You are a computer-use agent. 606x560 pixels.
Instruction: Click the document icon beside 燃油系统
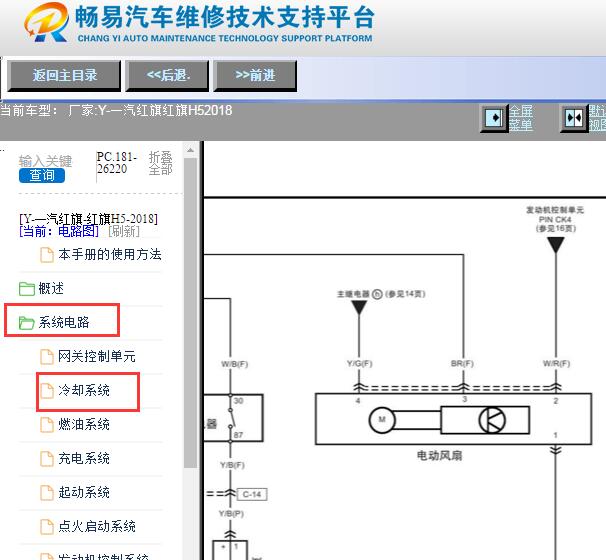(x=47, y=425)
